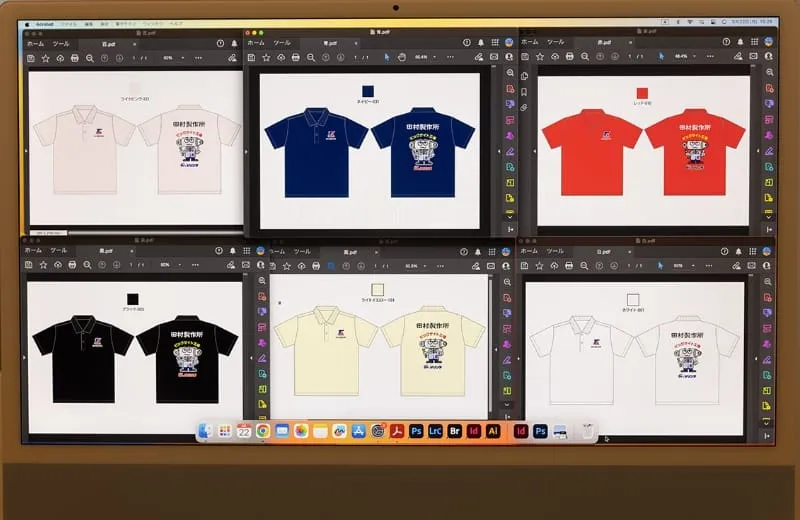
Task: Click the navy color swatch above the shirts
Action: (x=368, y=91)
